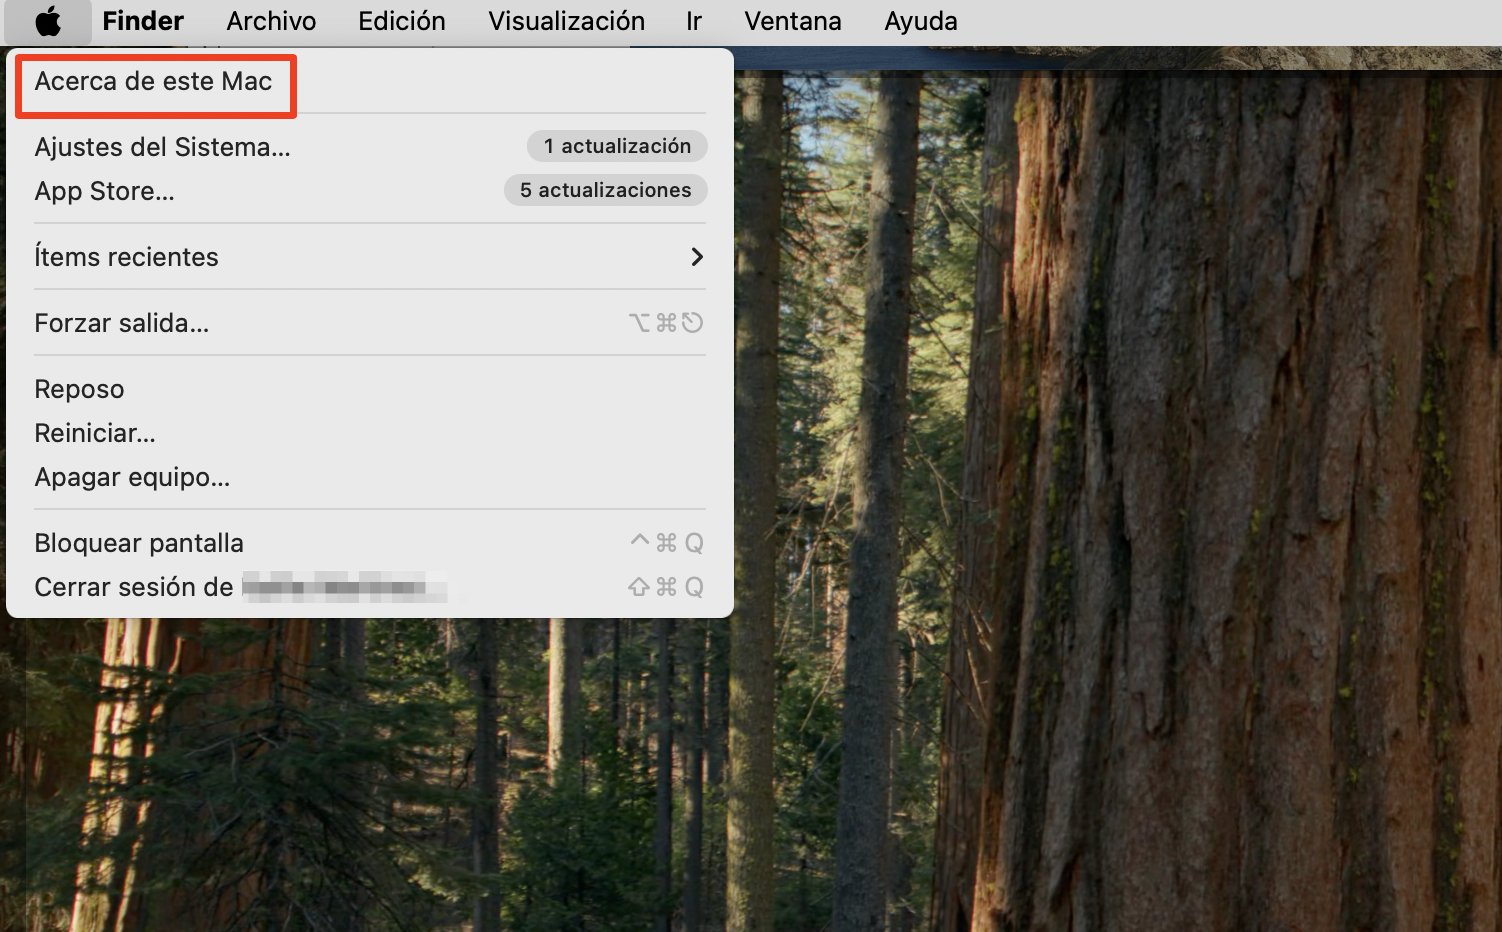
Task: Put the Mac to sleep via Reposo
Action: pos(79,389)
